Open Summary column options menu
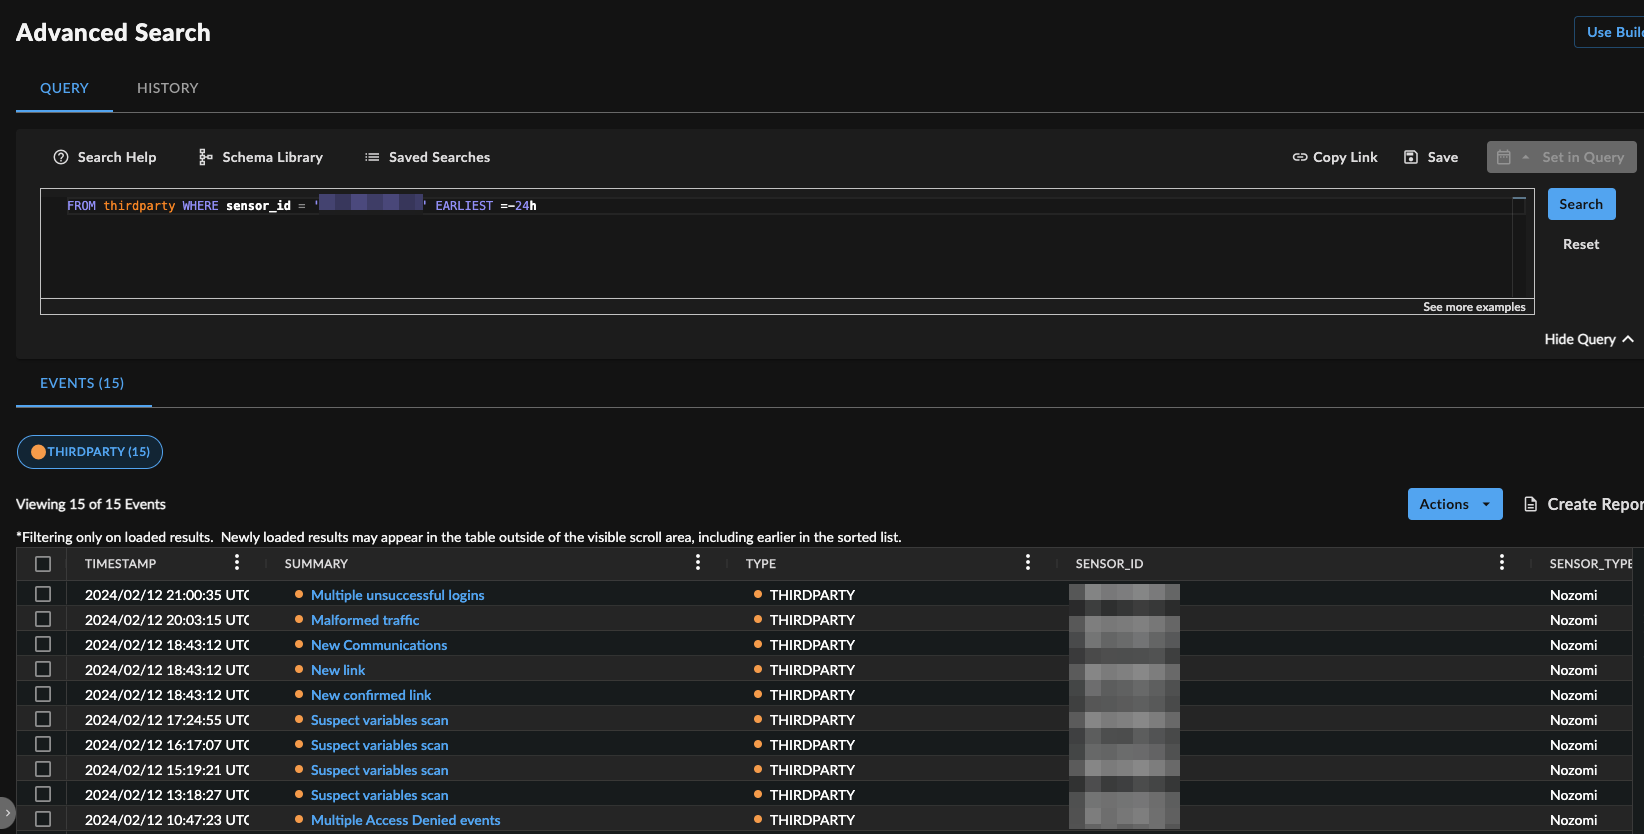The height and width of the screenshot is (834, 1644). (698, 563)
